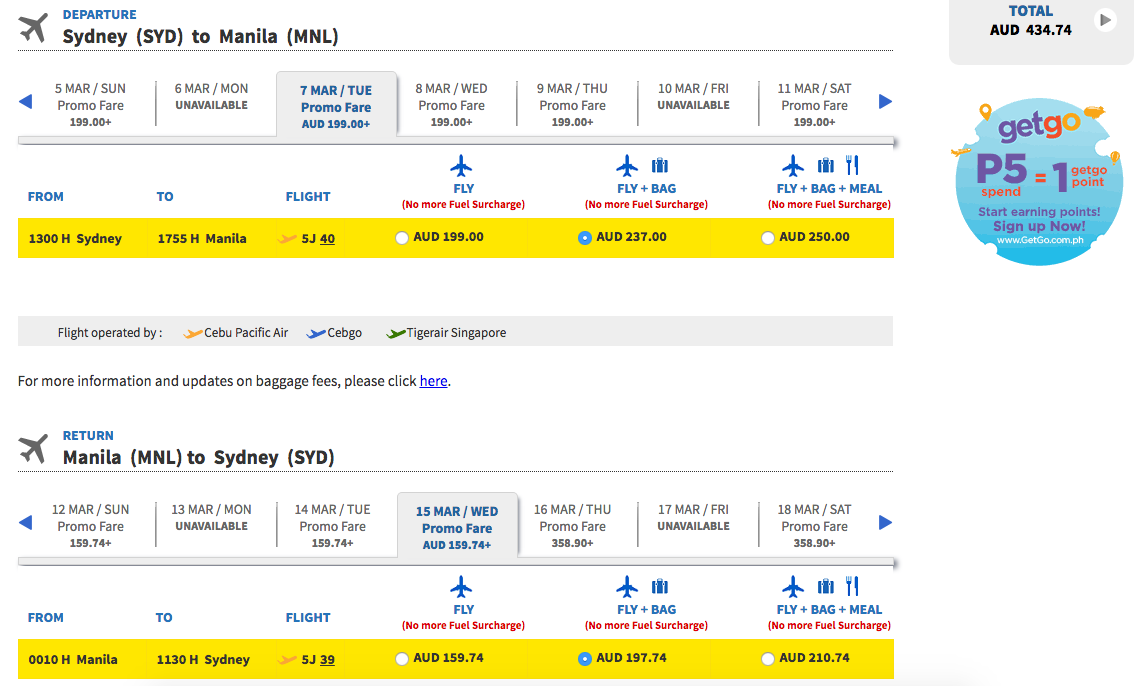Click the 'Manila (MNL) to Sydney (SYD)' heading

(199, 457)
